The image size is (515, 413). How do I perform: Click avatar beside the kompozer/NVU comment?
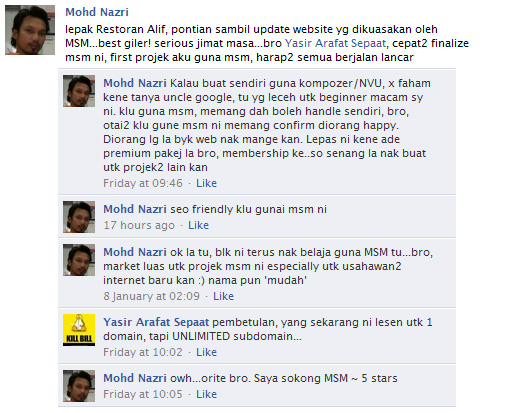[79, 91]
